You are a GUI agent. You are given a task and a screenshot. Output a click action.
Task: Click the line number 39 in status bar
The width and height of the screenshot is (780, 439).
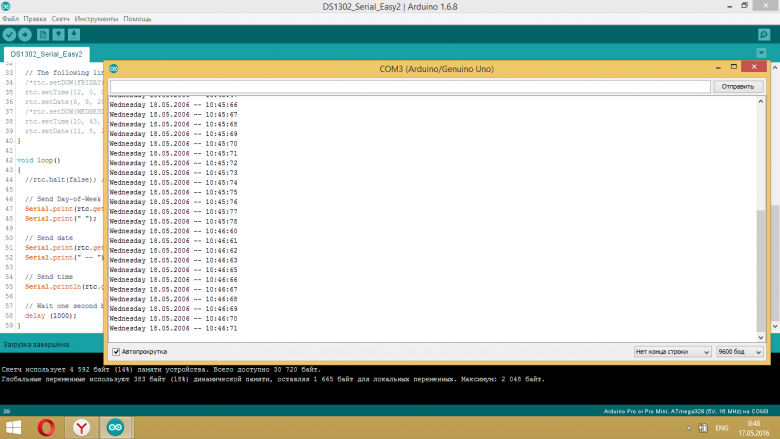[6, 411]
